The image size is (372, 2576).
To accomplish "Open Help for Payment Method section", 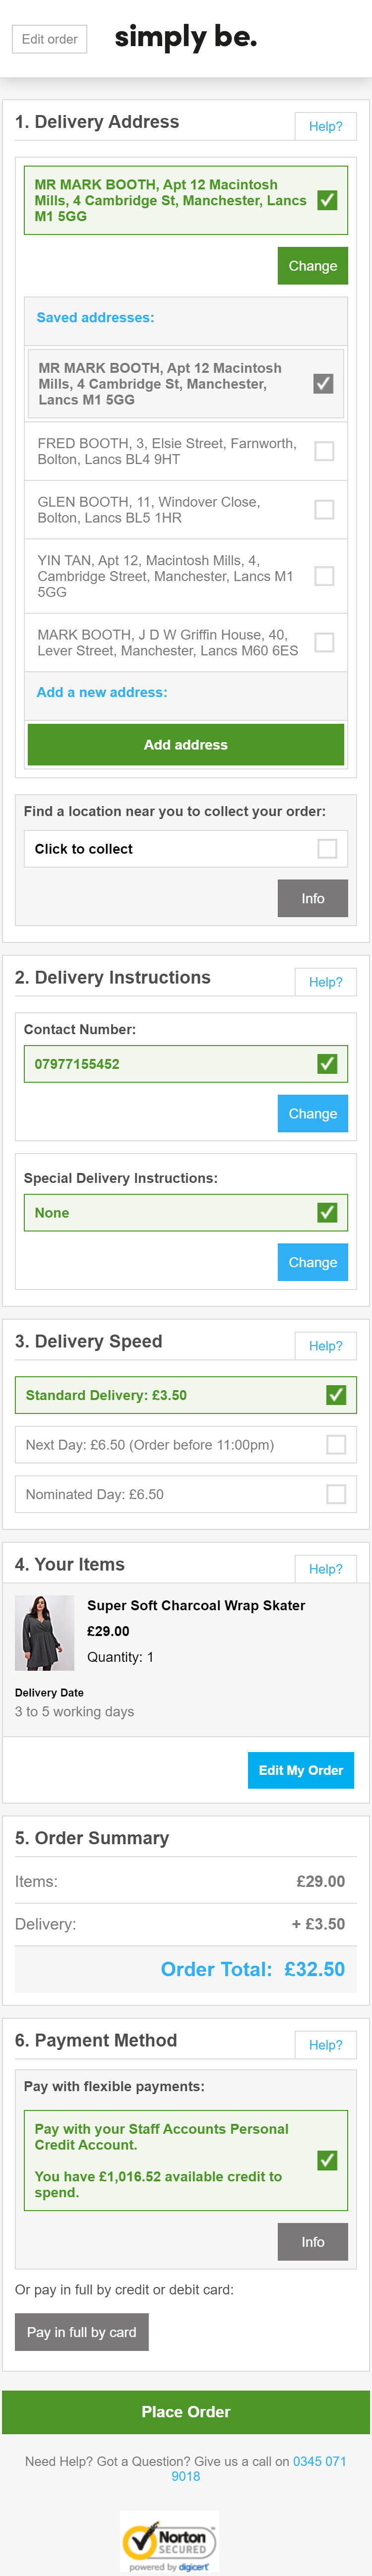I will pyautogui.click(x=325, y=2045).
